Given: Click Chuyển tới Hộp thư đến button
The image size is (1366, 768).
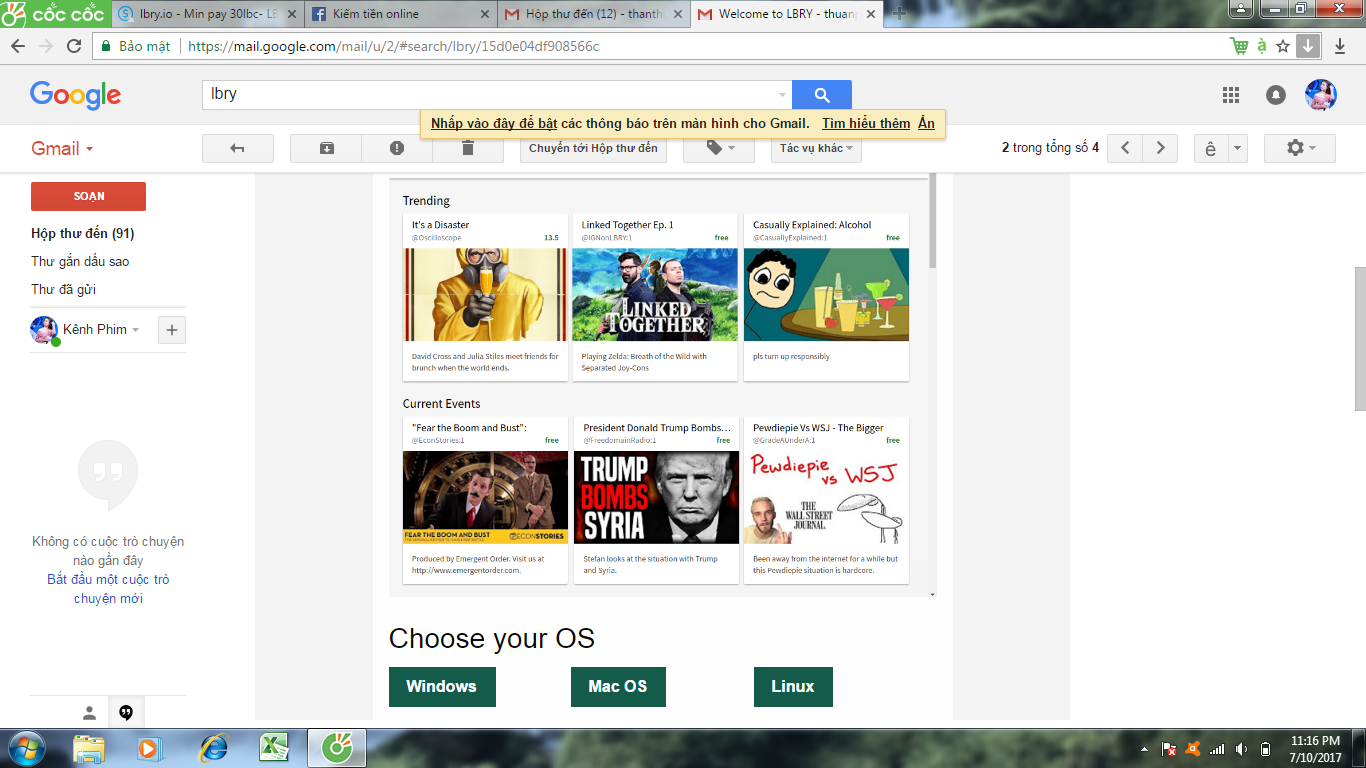Looking at the screenshot, I should (594, 148).
